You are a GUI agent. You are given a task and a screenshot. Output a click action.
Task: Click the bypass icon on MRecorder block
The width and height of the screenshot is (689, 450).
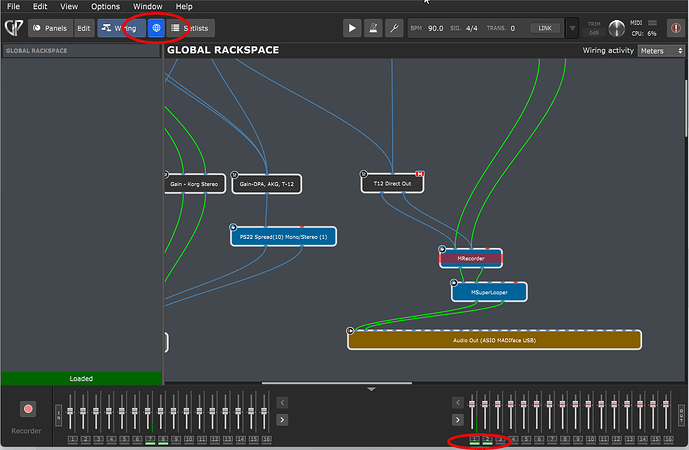point(442,249)
